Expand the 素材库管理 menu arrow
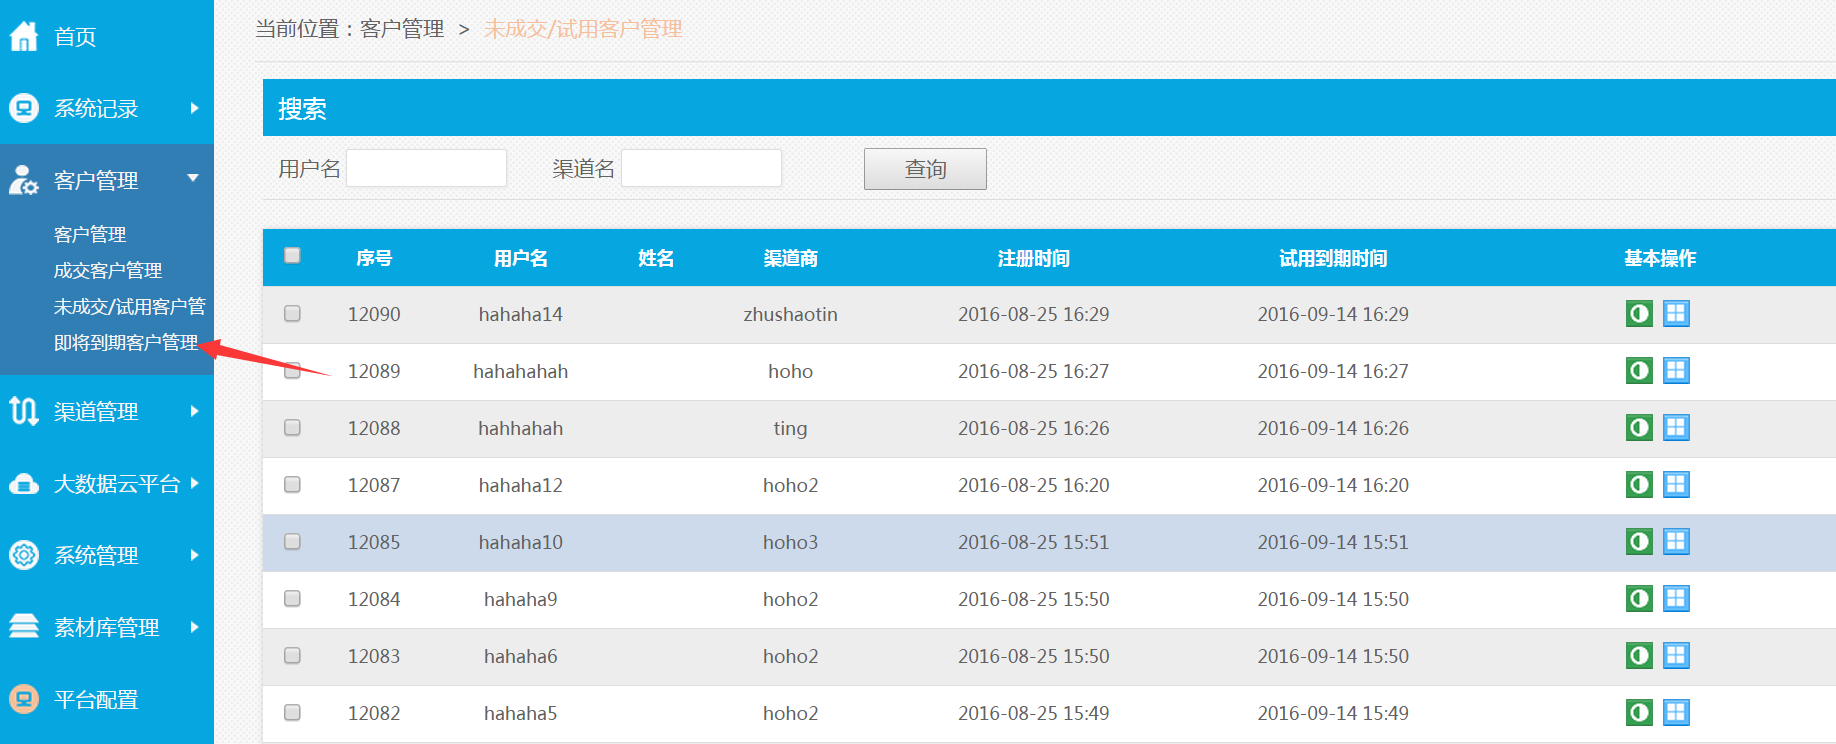The image size is (1836, 744). click(x=194, y=627)
